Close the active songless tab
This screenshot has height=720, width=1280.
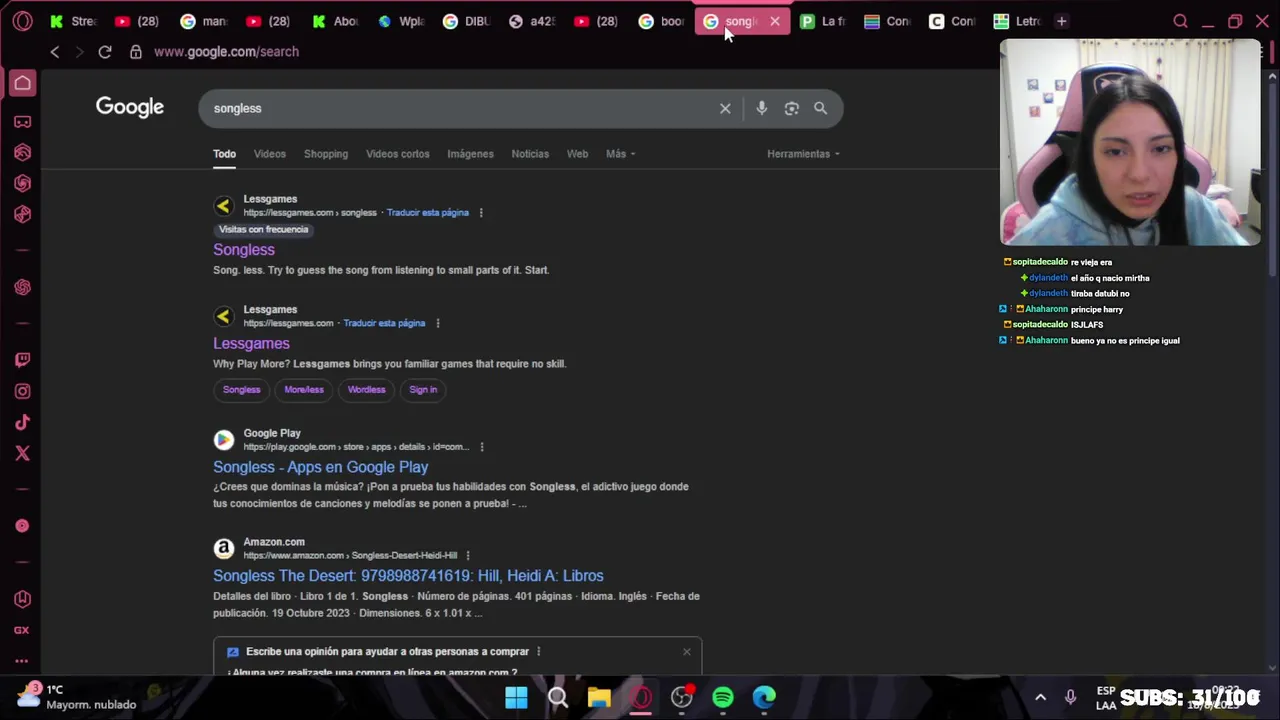775,21
